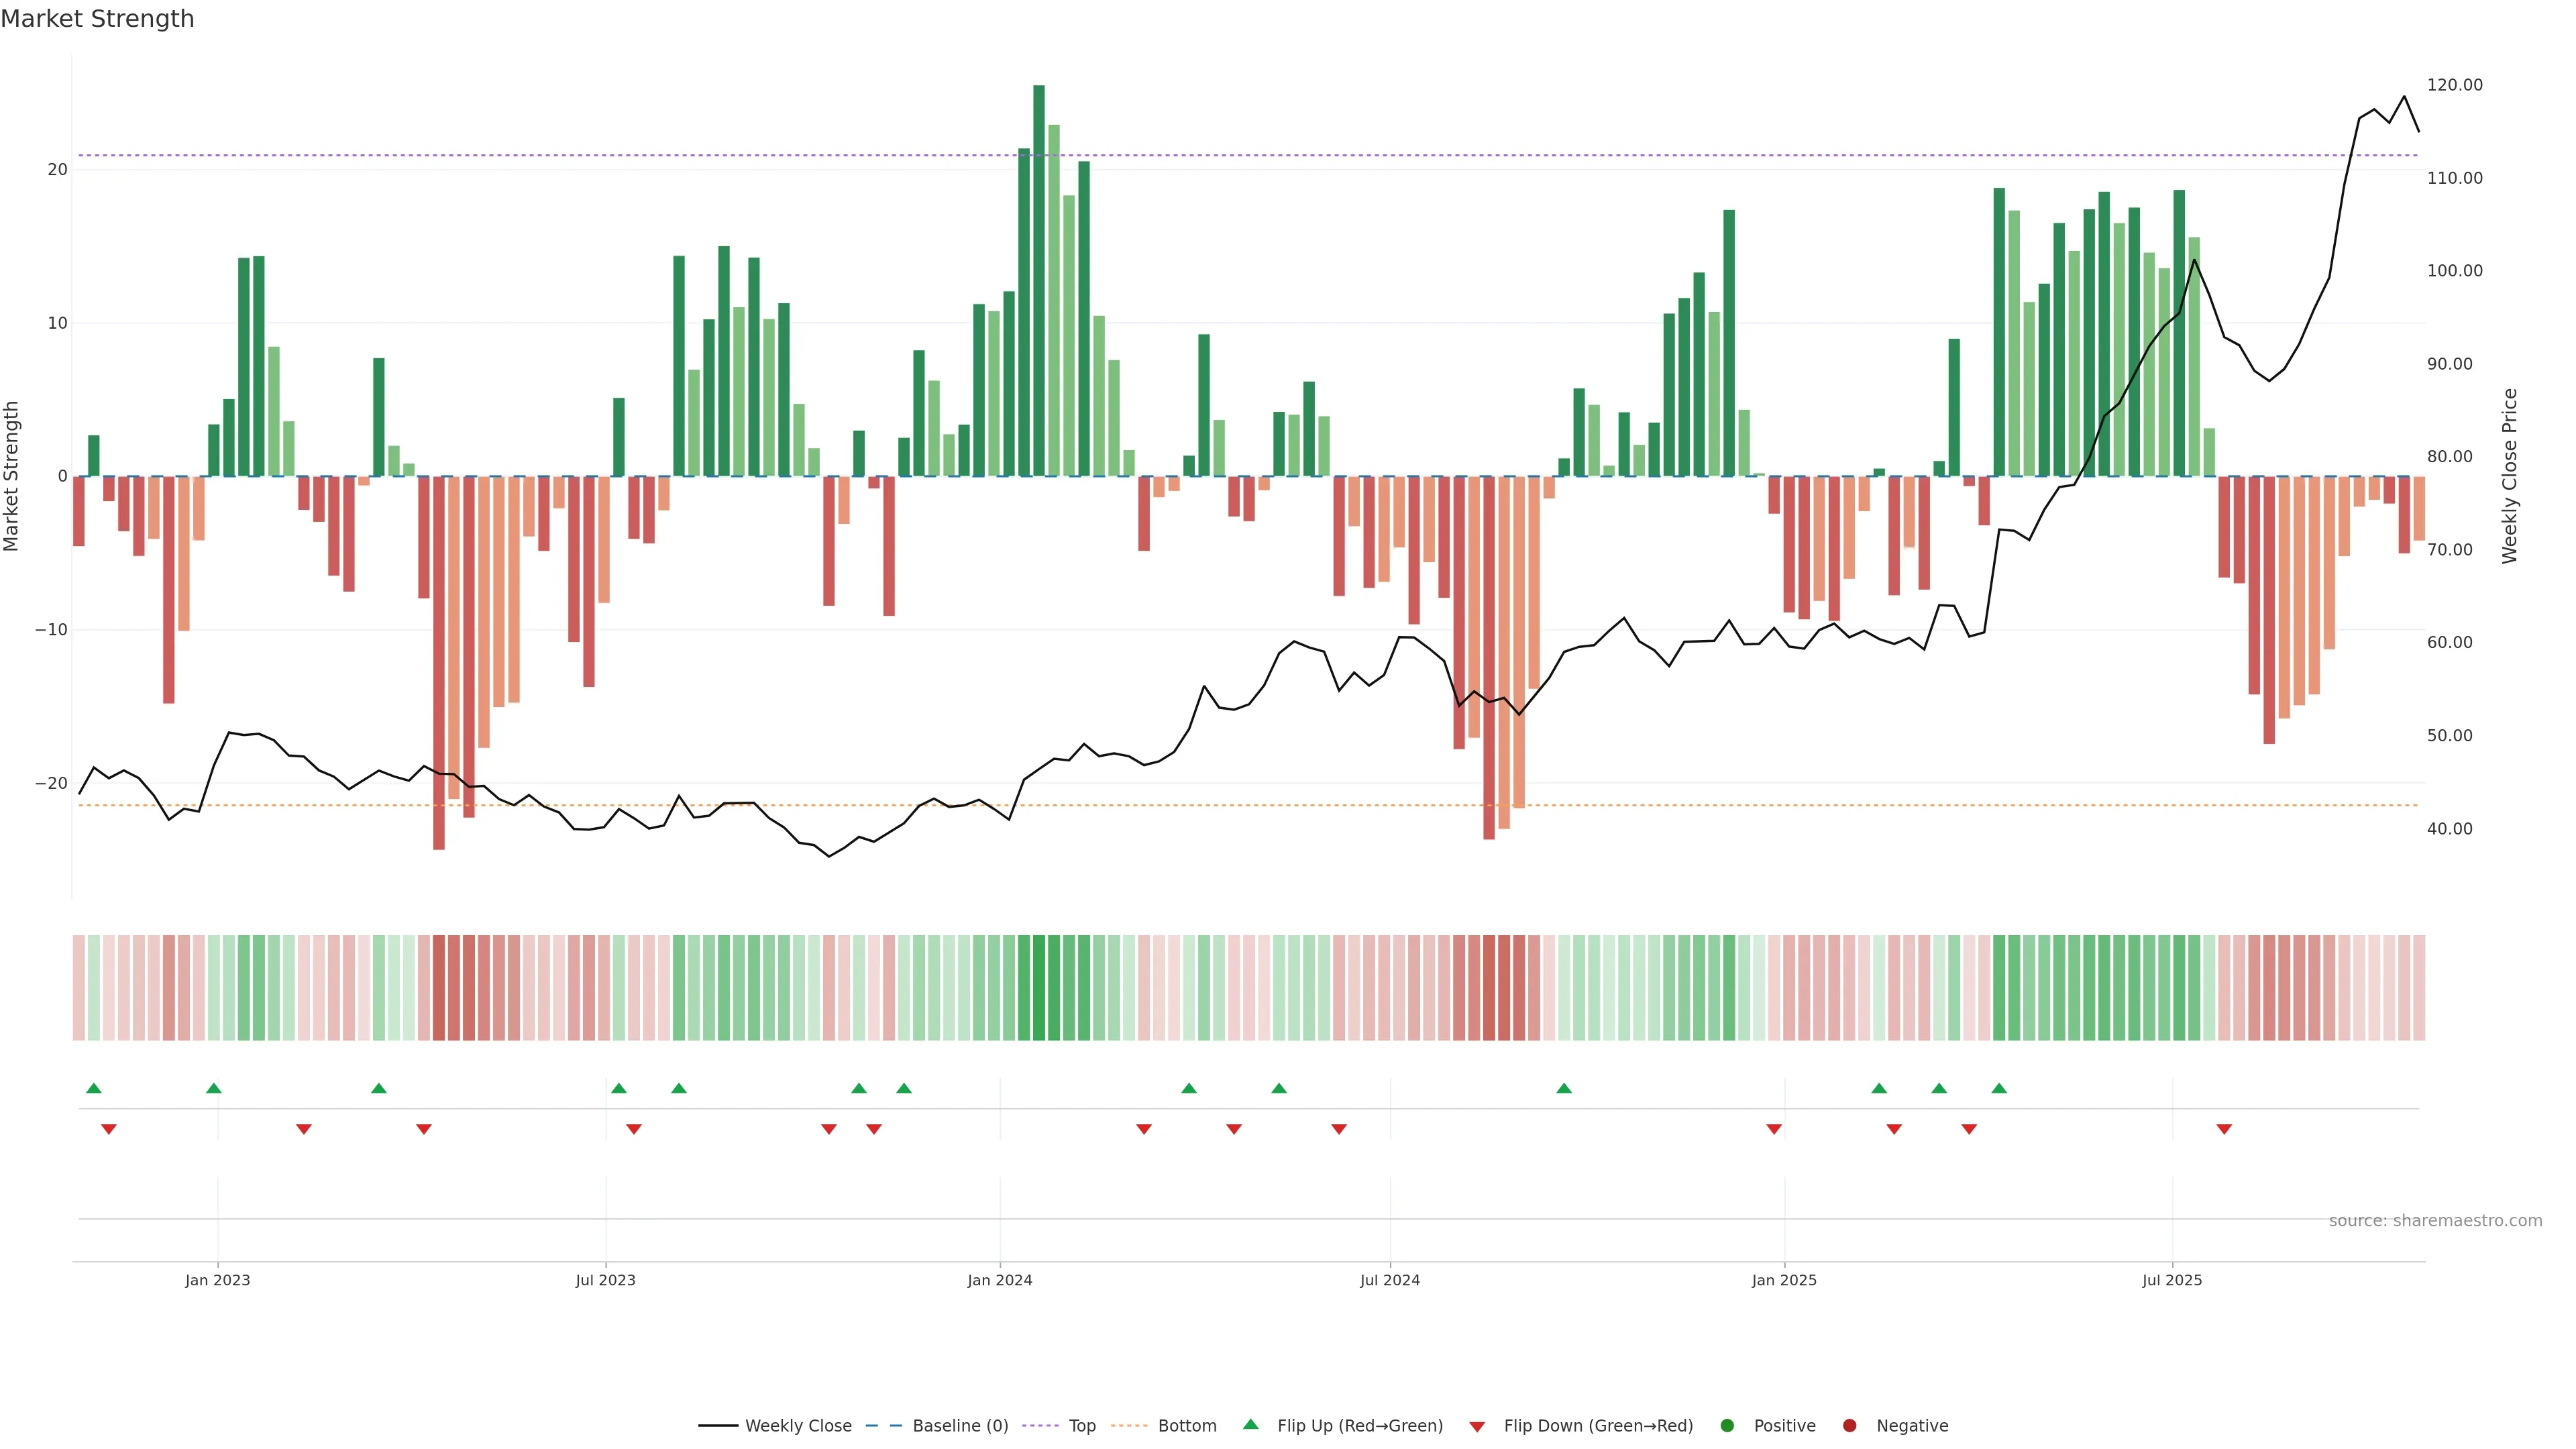This screenshot has width=2576, height=1449.
Task: Click the 120.00 label on the price axis
Action: (x=2454, y=85)
